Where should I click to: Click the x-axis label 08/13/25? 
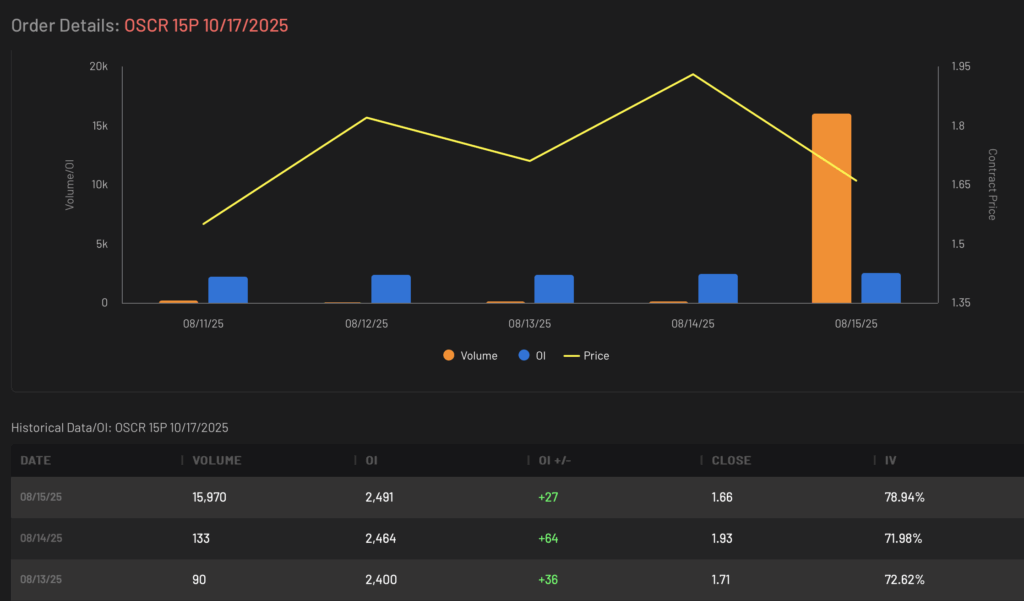tap(530, 324)
